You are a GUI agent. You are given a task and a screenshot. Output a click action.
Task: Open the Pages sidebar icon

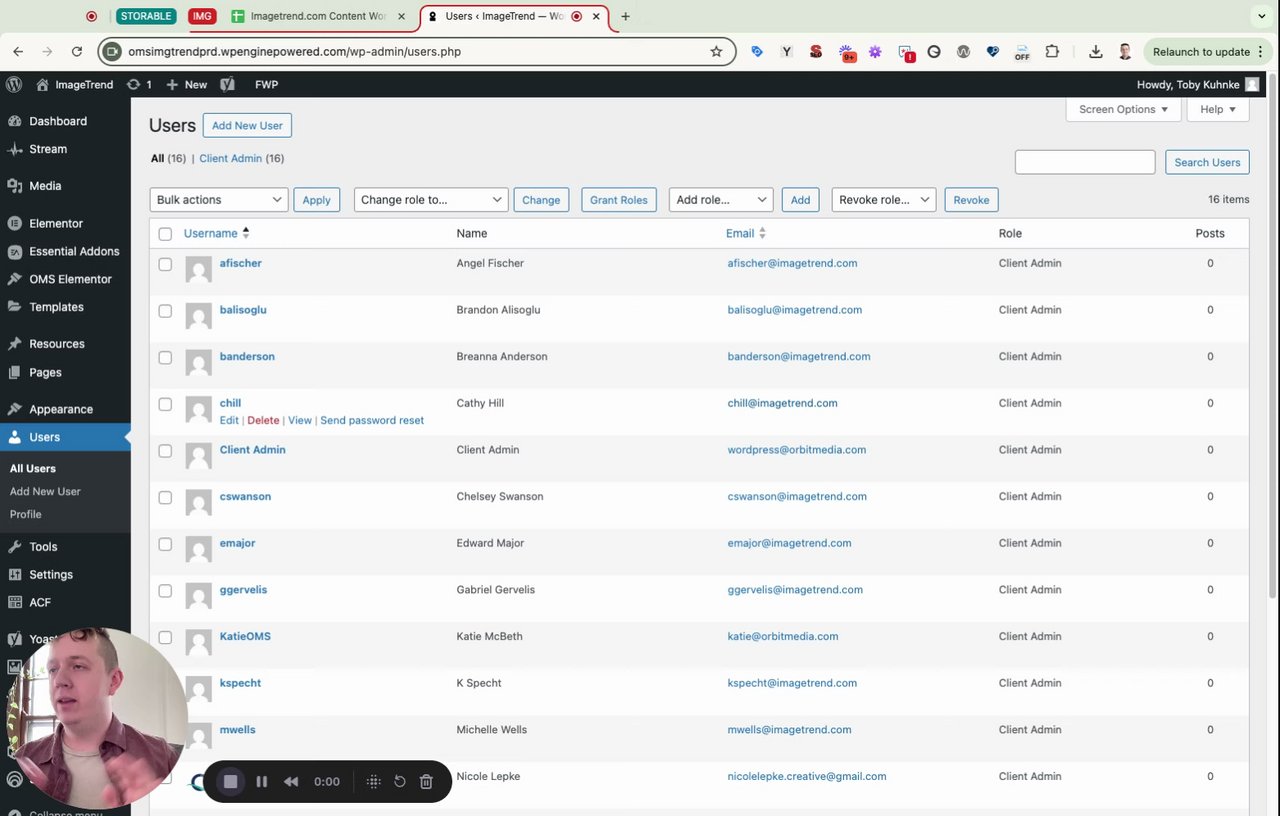pyautogui.click(x=14, y=372)
